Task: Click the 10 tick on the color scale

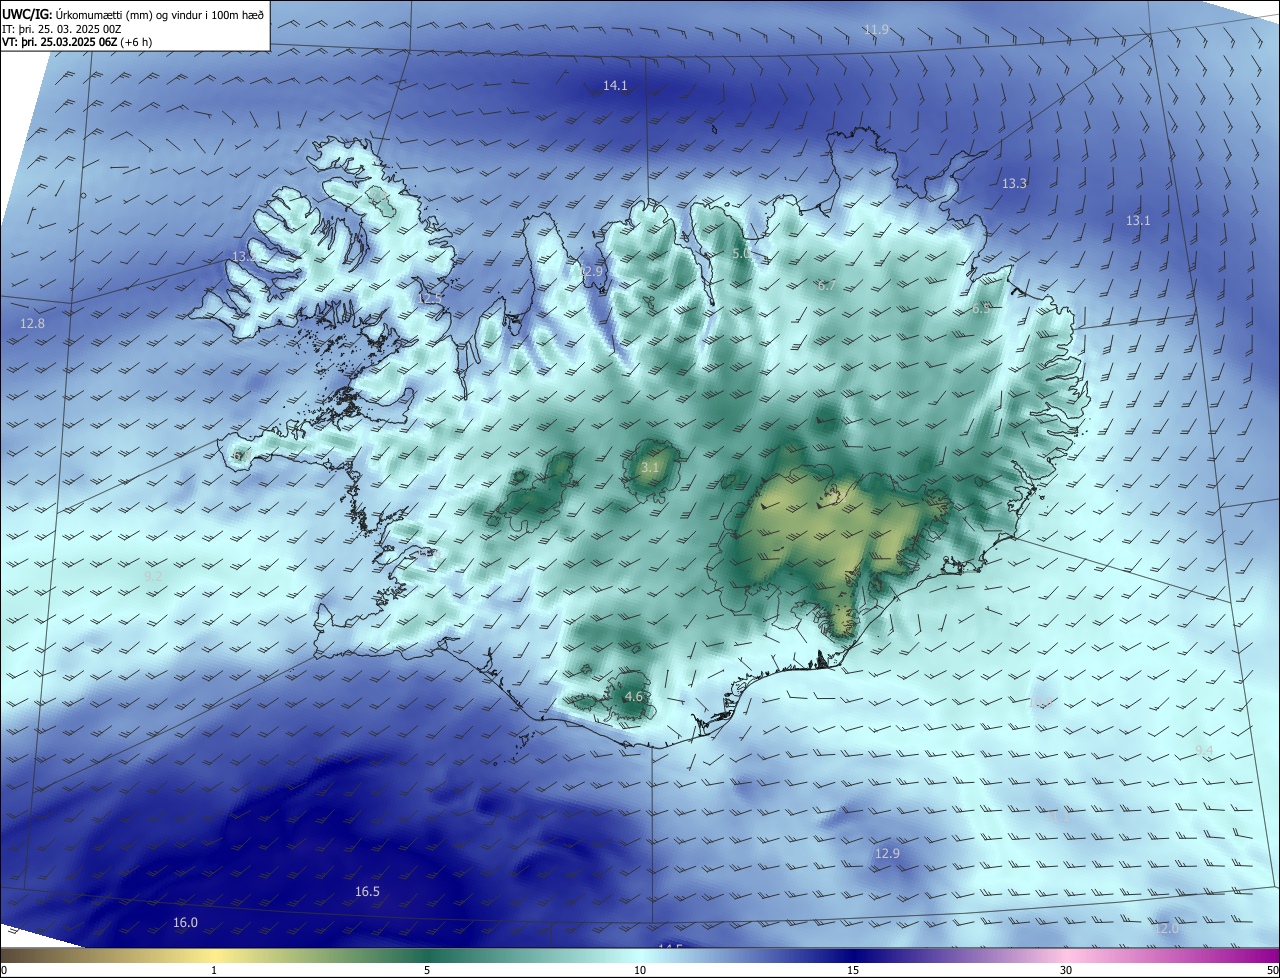Action: (640, 970)
